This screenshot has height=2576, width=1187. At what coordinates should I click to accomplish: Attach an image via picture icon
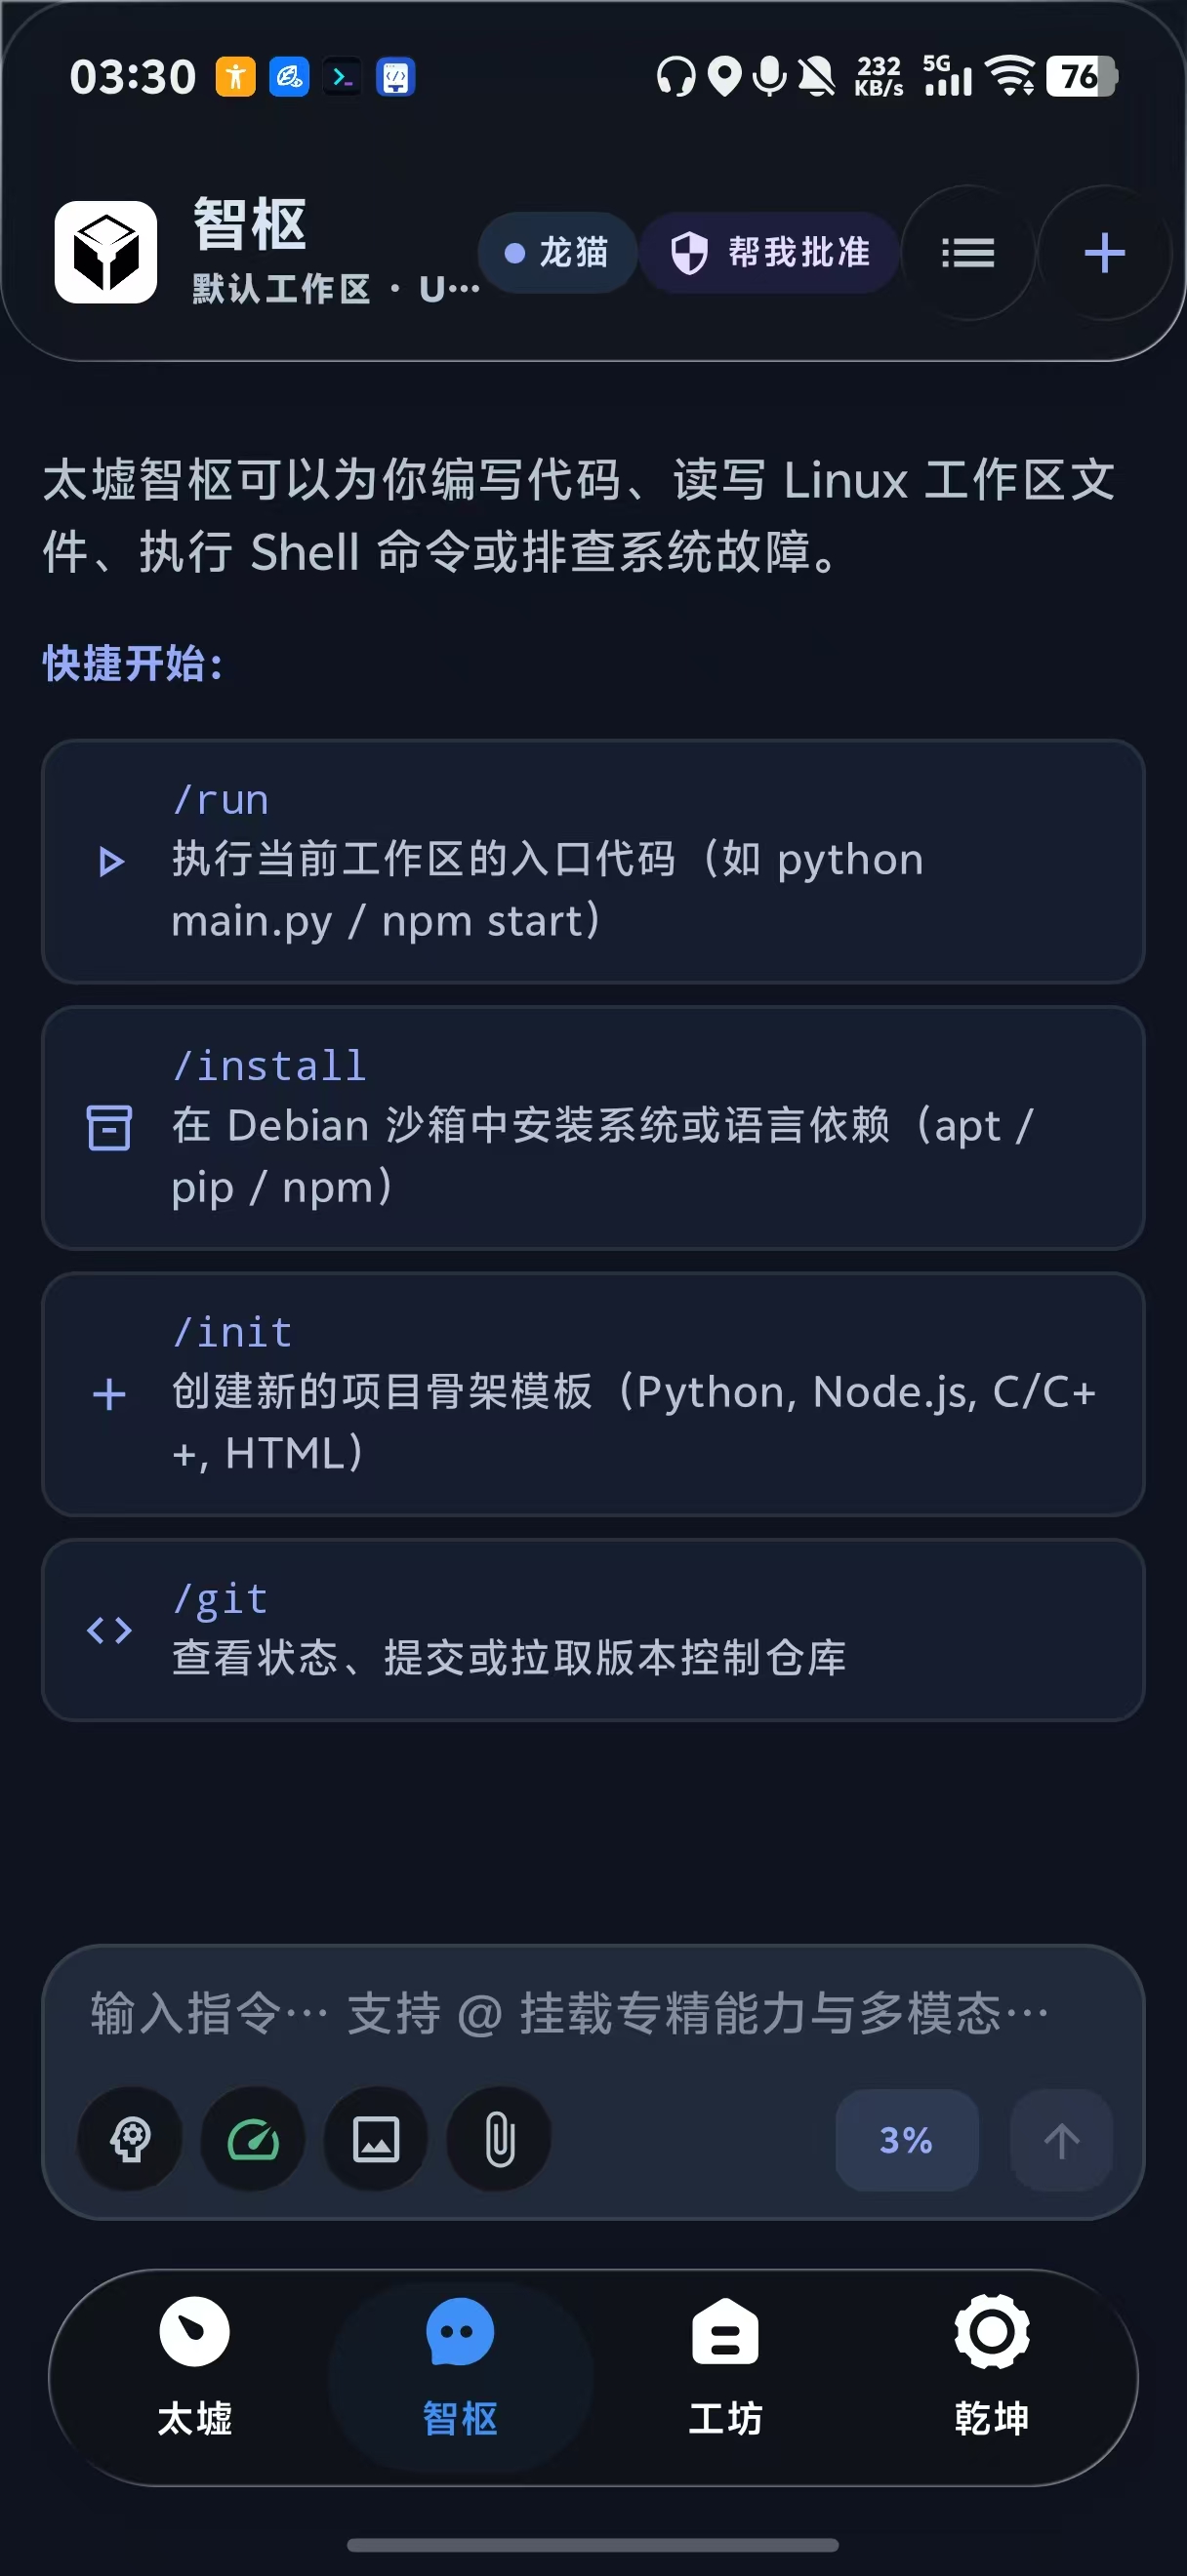pyautogui.click(x=376, y=2139)
